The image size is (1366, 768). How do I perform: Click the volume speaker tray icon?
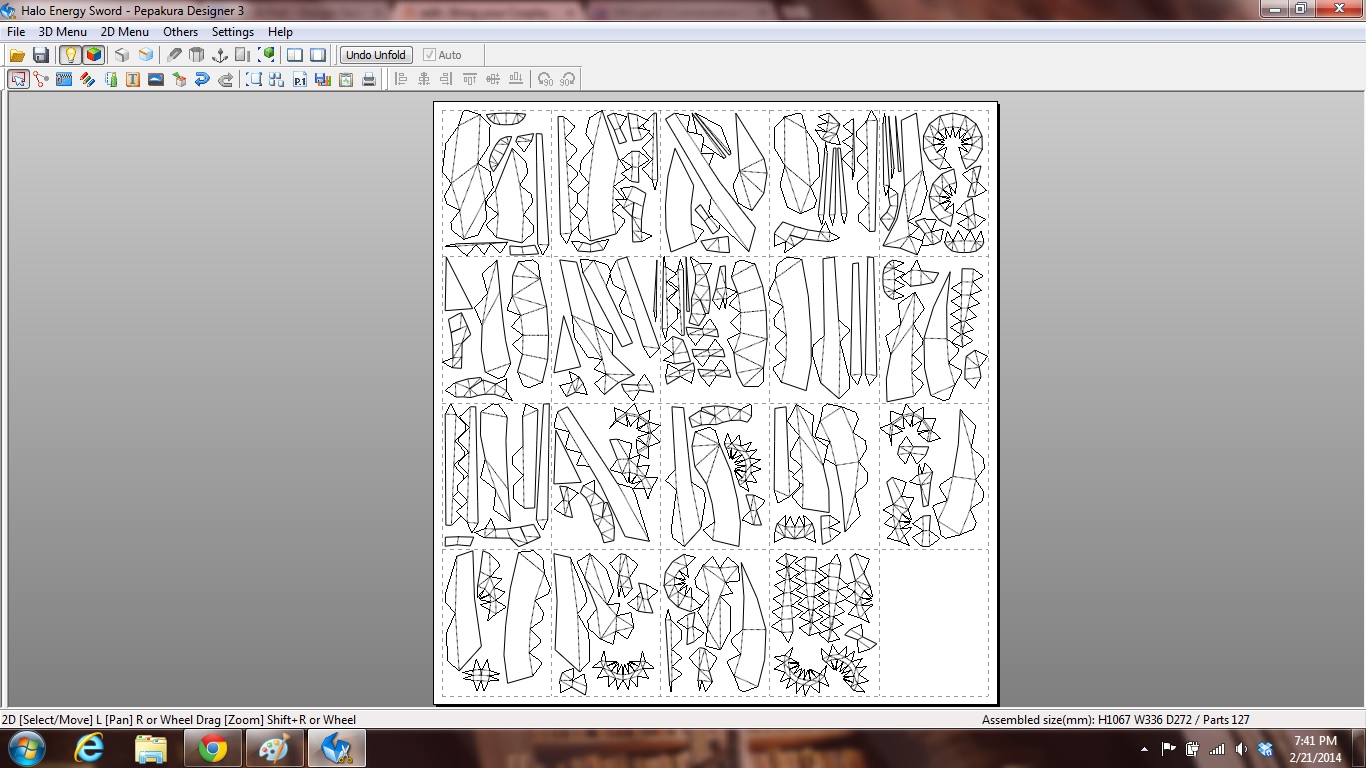[x=1241, y=749]
